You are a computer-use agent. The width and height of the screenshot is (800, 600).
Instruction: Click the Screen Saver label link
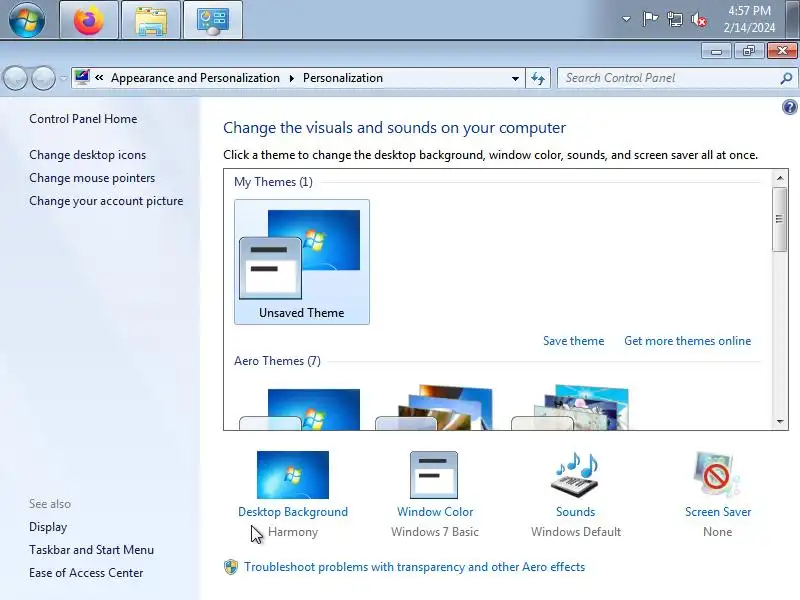click(x=718, y=512)
